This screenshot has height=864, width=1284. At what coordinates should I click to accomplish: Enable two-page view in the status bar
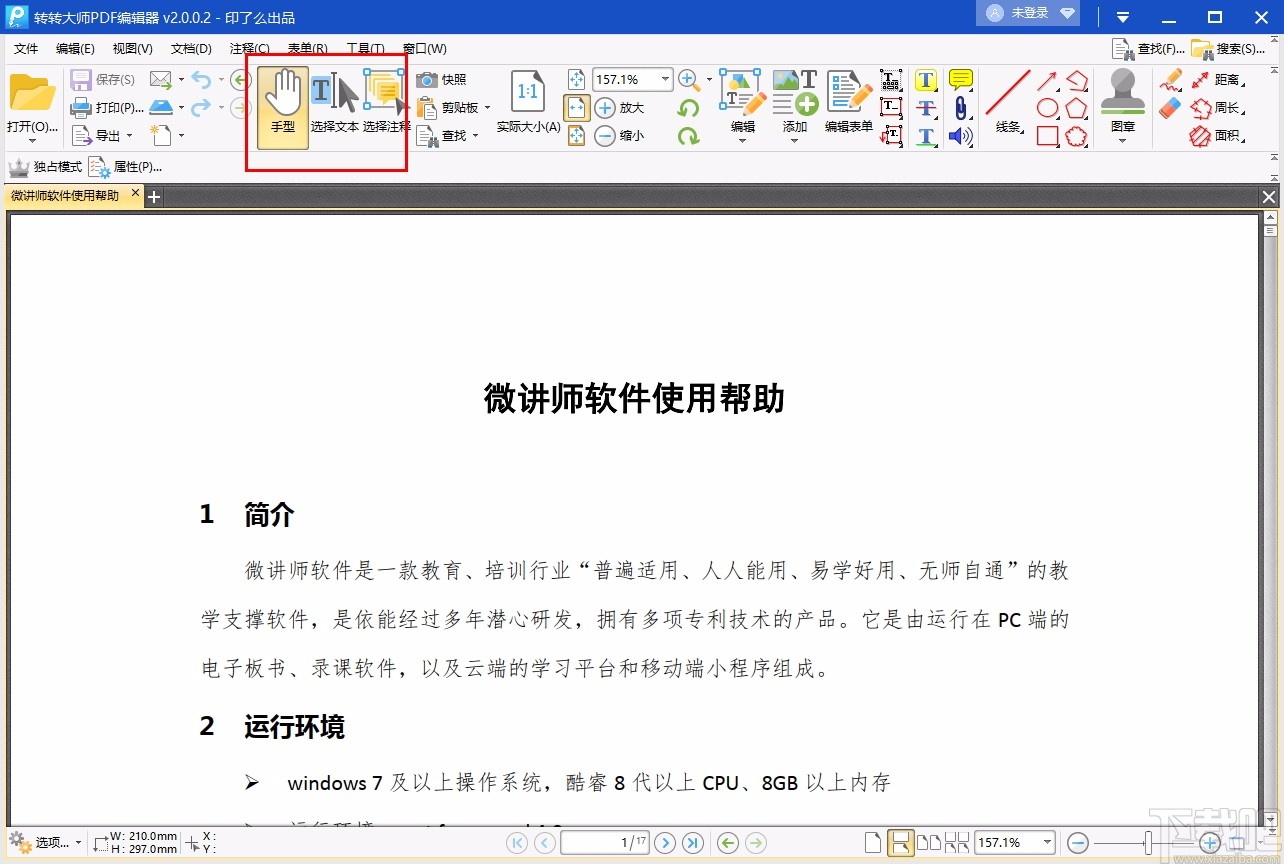point(930,842)
